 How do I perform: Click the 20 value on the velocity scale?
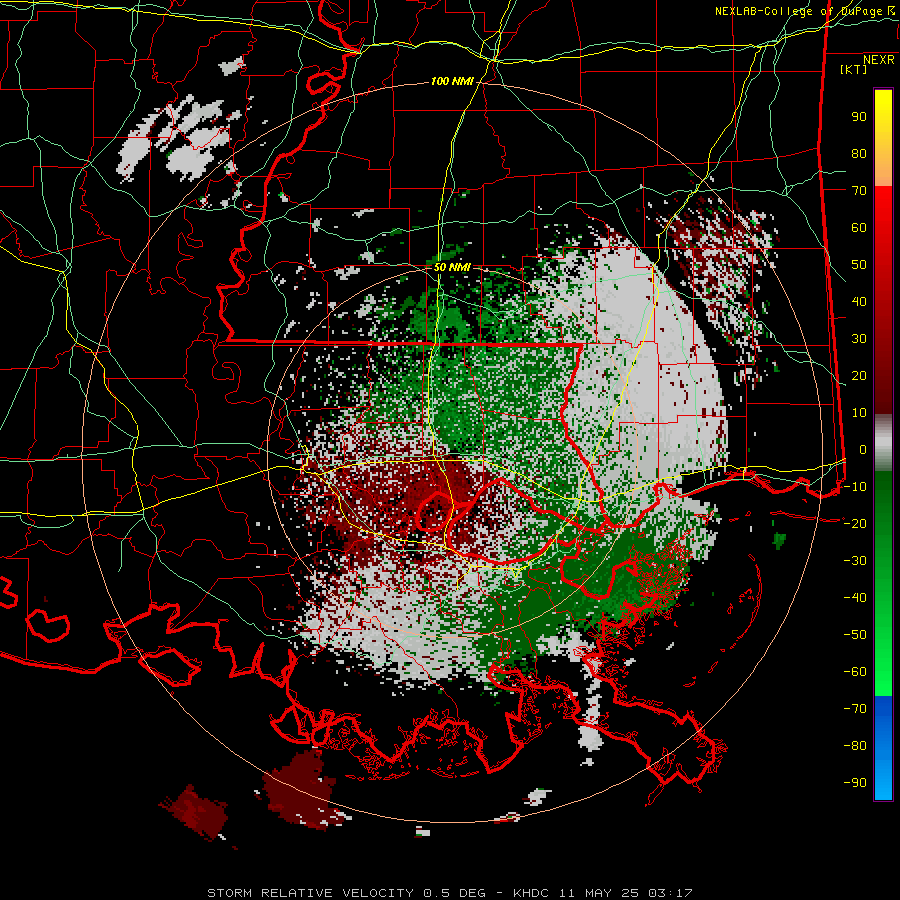coord(859,375)
